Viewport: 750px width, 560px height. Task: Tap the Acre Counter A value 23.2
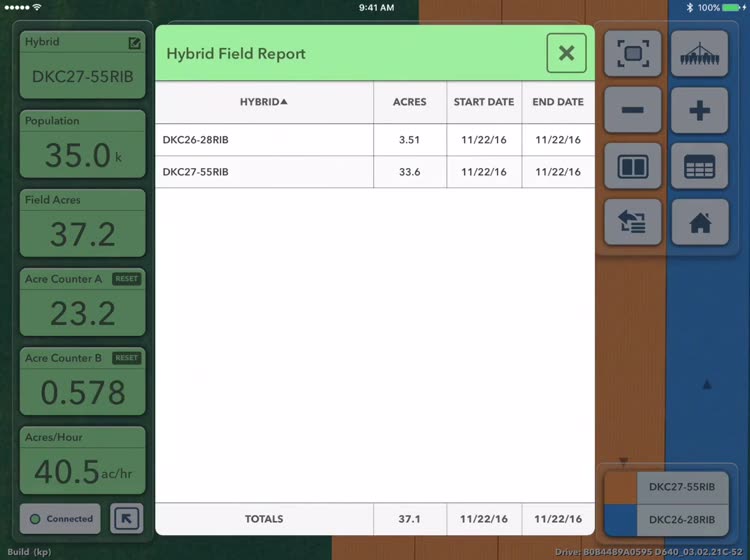(x=83, y=314)
